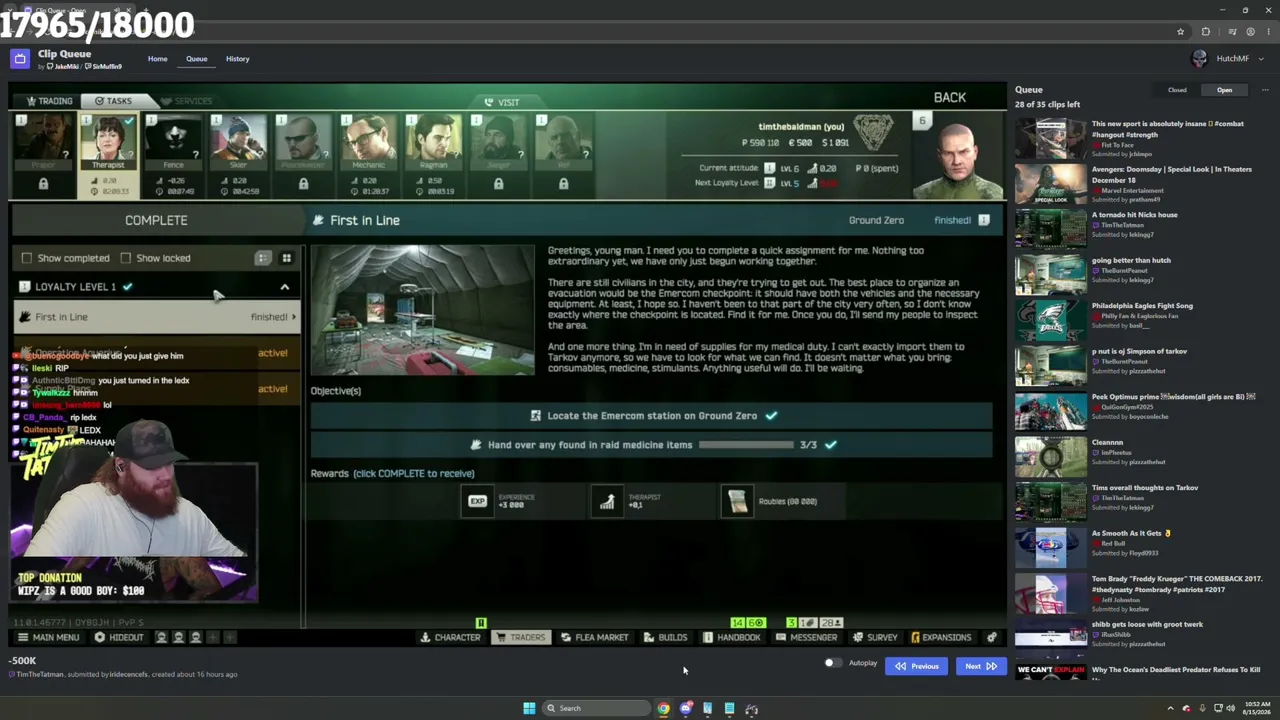Open the Cleannnn clip in queue
The height and width of the screenshot is (720, 1280).
click(x=1141, y=457)
